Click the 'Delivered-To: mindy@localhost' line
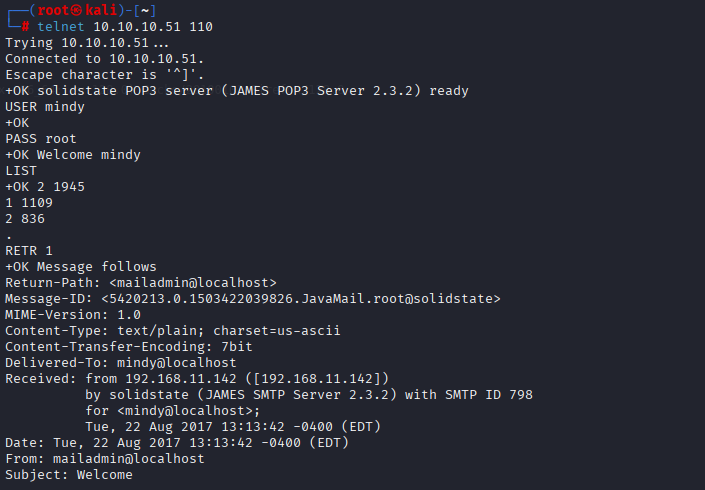 [x=120, y=363]
